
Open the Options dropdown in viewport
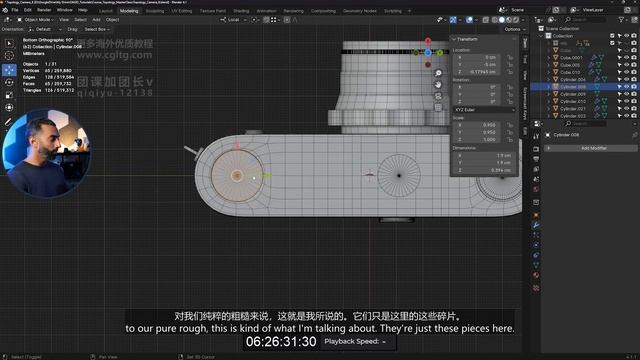(515, 29)
